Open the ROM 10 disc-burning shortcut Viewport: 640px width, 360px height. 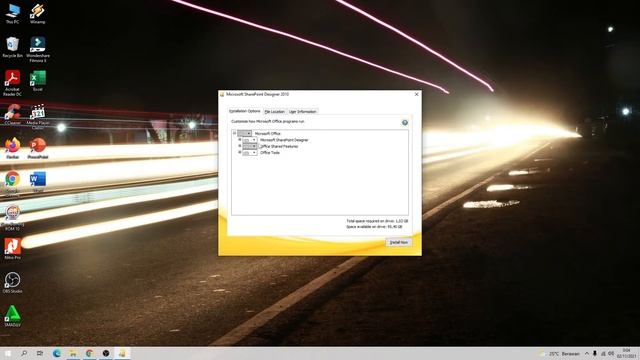point(13,218)
